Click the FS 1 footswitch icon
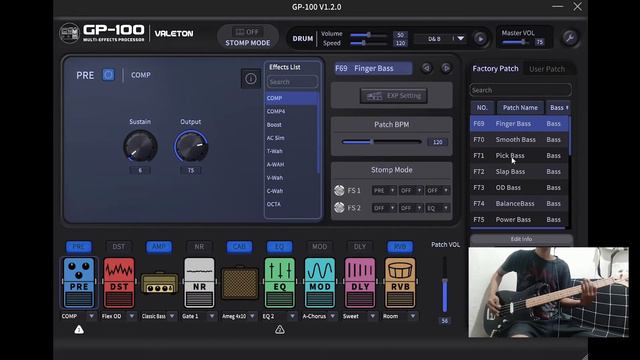This screenshot has height=360, width=640. coord(339,190)
